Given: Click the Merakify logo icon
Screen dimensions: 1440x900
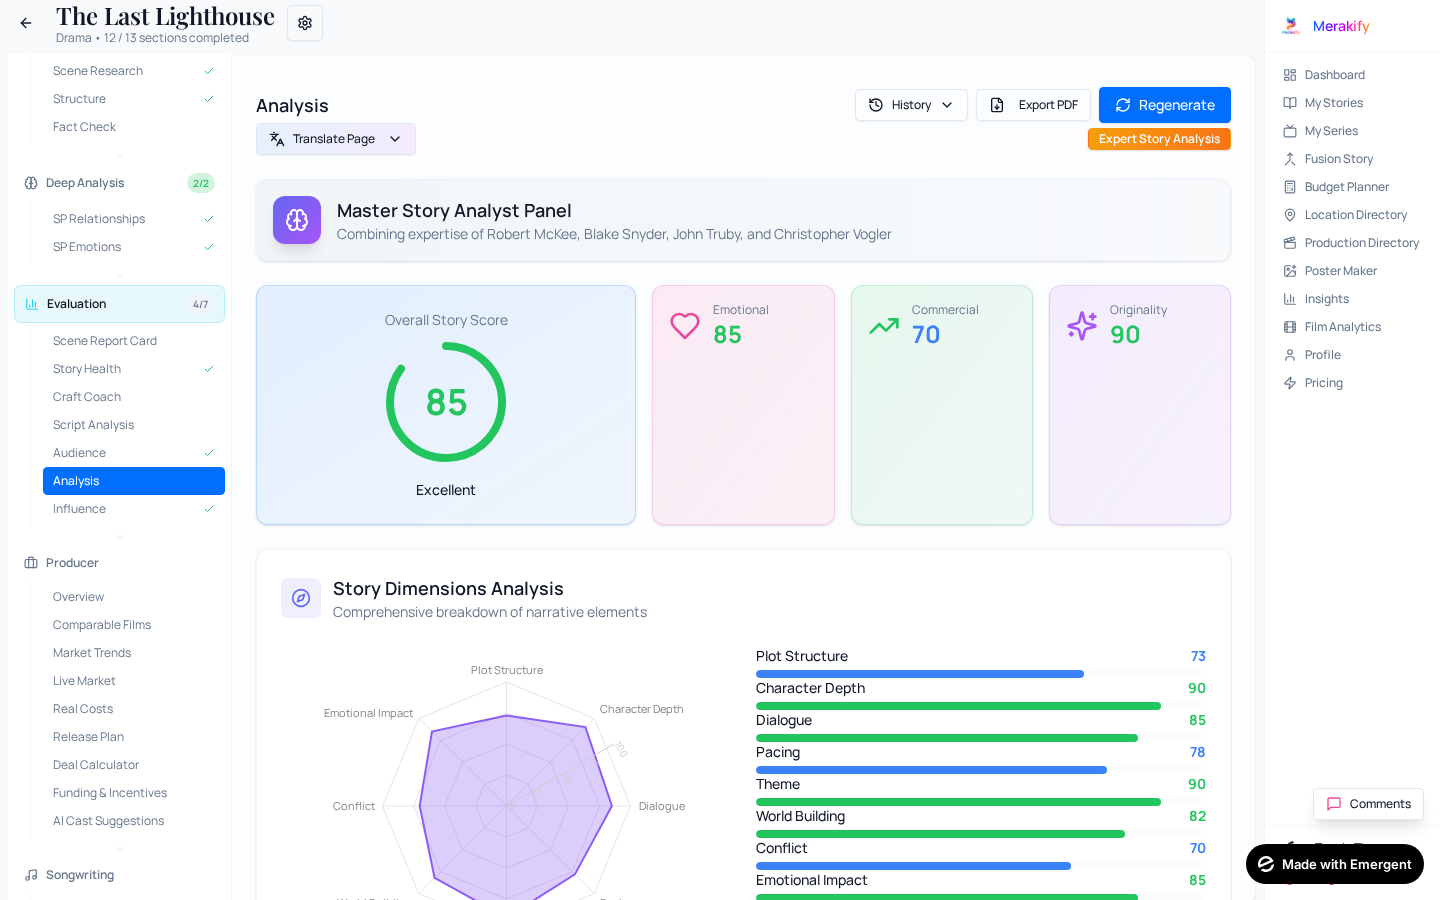Looking at the screenshot, I should (1291, 26).
